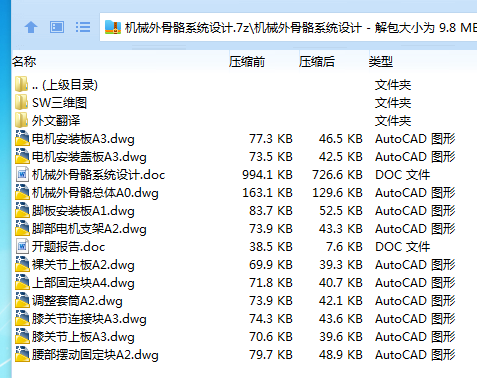This screenshot has height=378, width=477.
Task: Sort by 名称 column header
Action: point(24,62)
